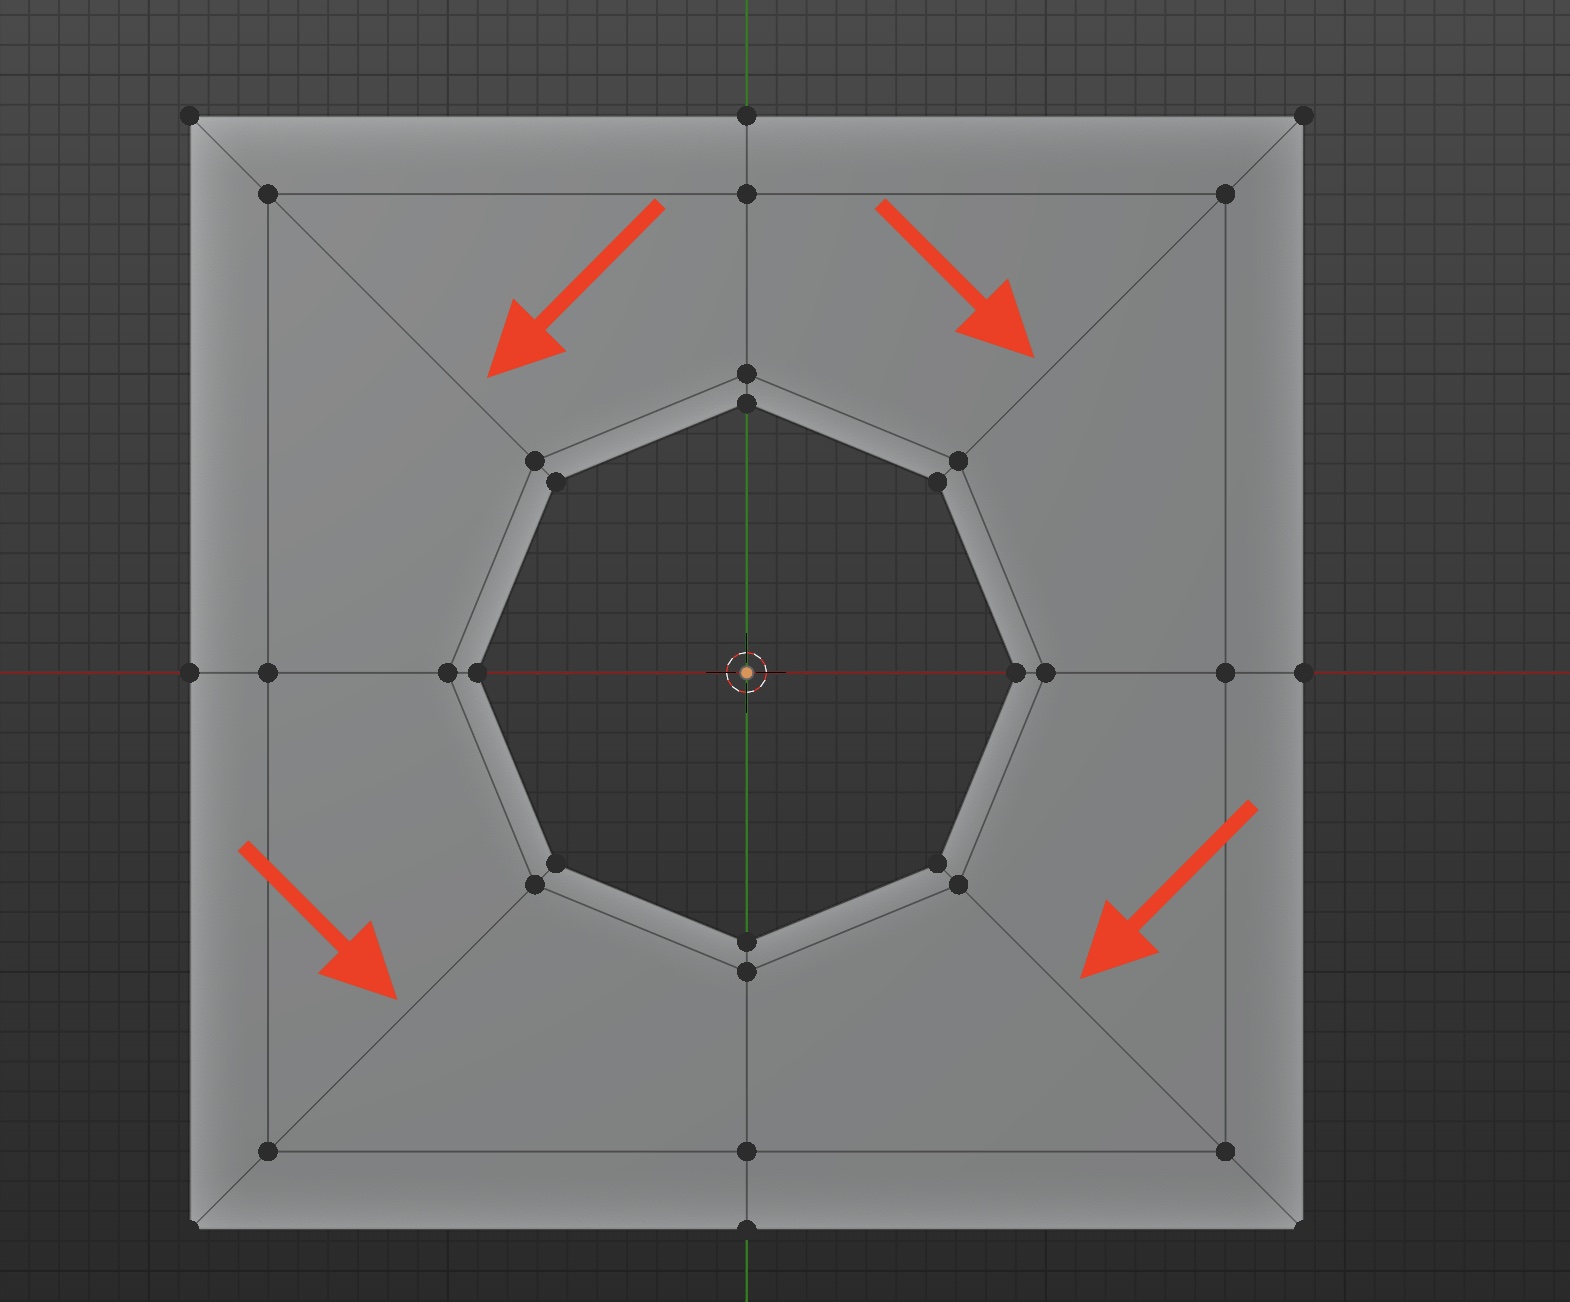This screenshot has width=1570, height=1302.
Task: Select the outer octagon ring's rightmost vertex
Action: pyautogui.click(x=1045, y=673)
